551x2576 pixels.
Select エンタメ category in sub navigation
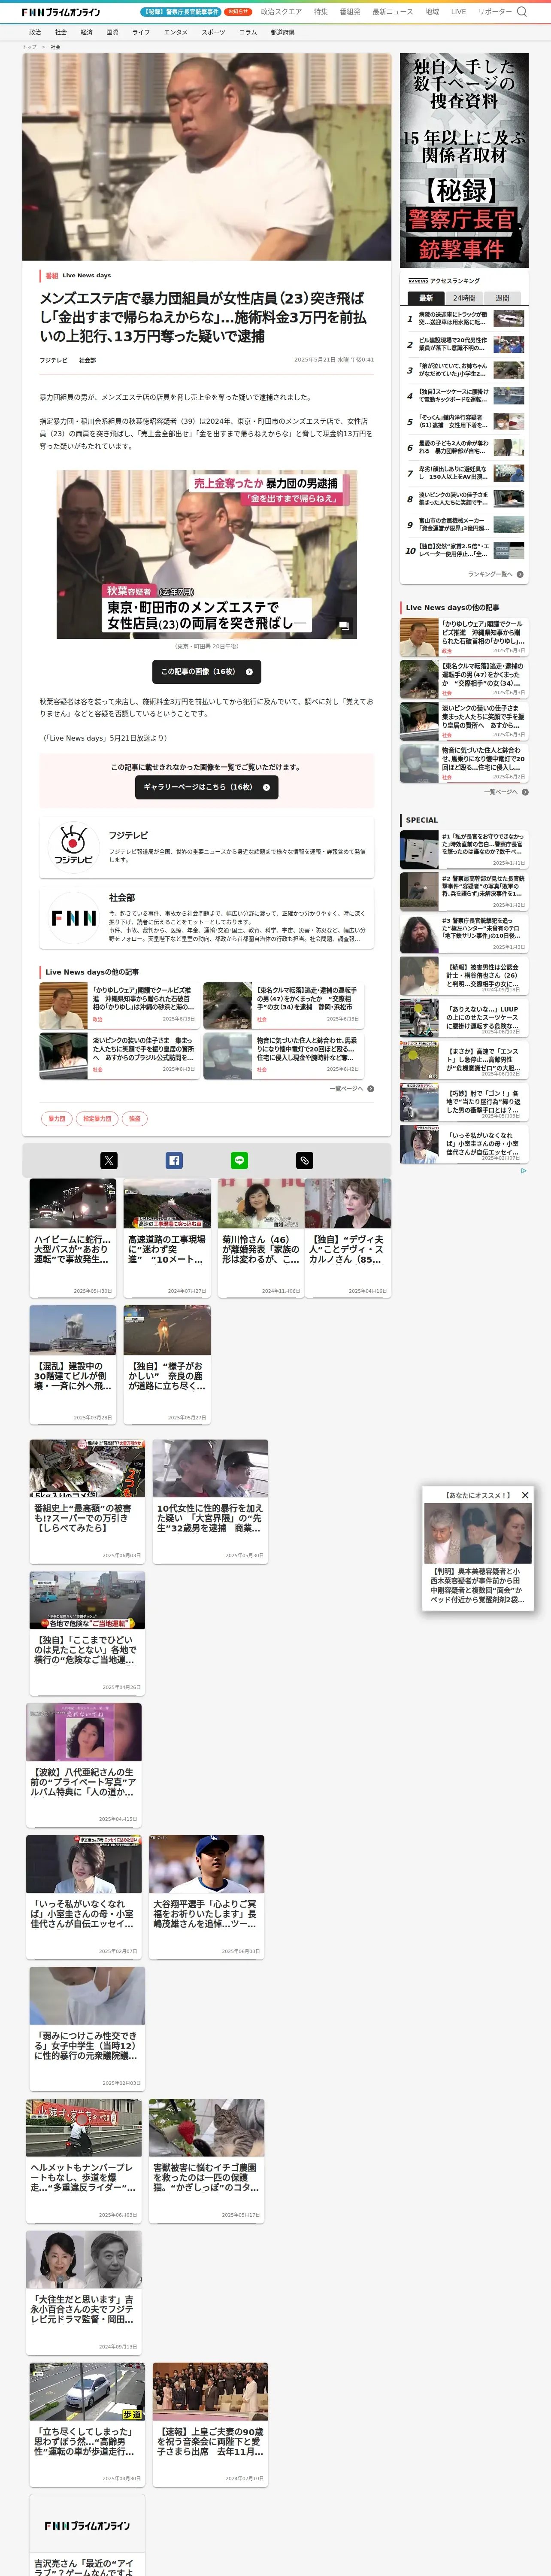(x=176, y=32)
